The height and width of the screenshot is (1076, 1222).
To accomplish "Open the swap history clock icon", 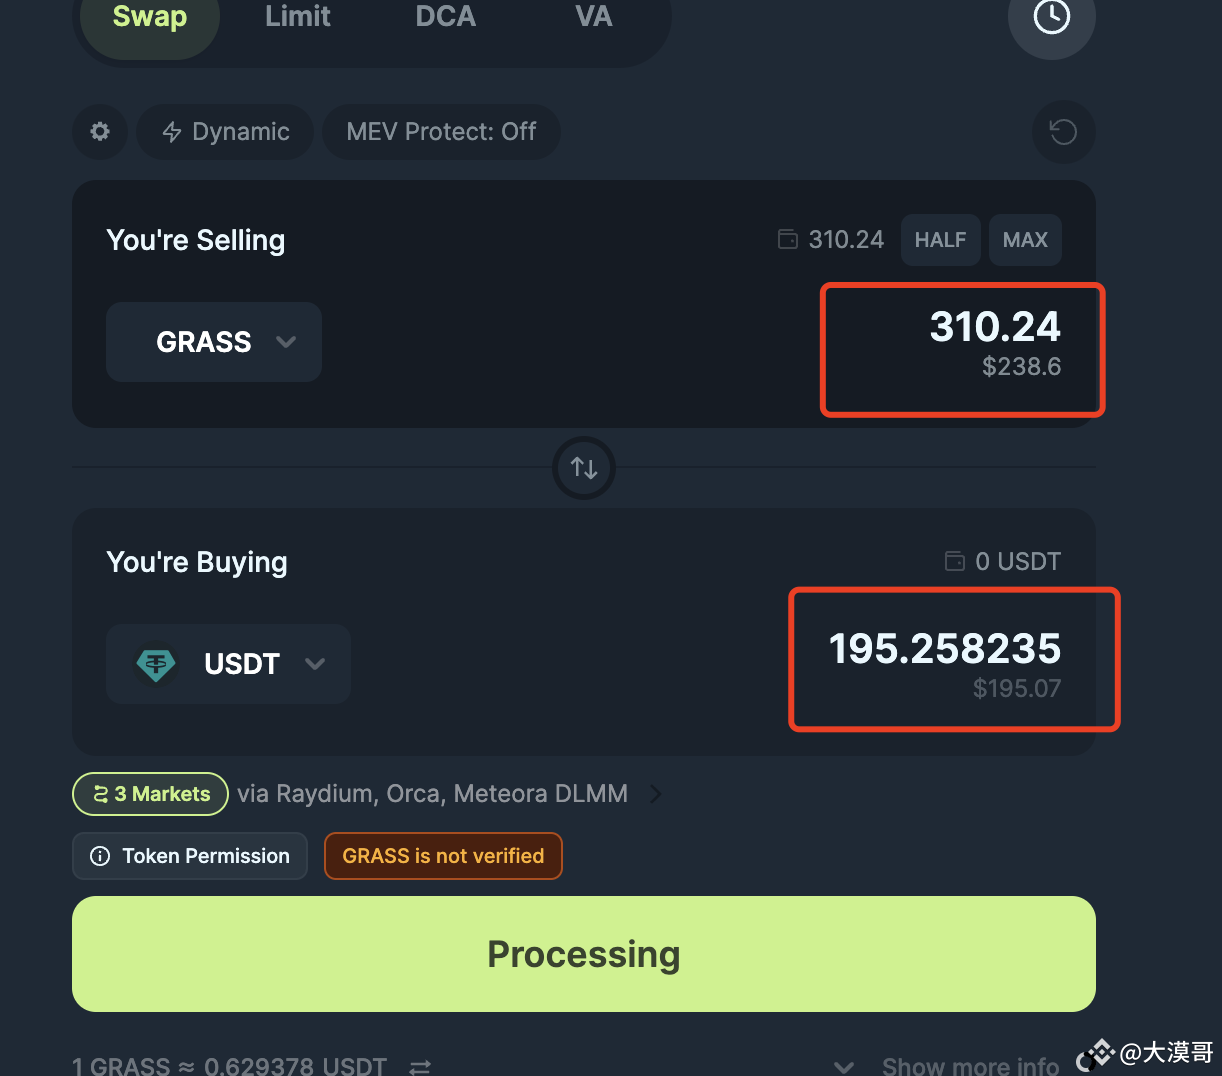I will tap(1051, 16).
